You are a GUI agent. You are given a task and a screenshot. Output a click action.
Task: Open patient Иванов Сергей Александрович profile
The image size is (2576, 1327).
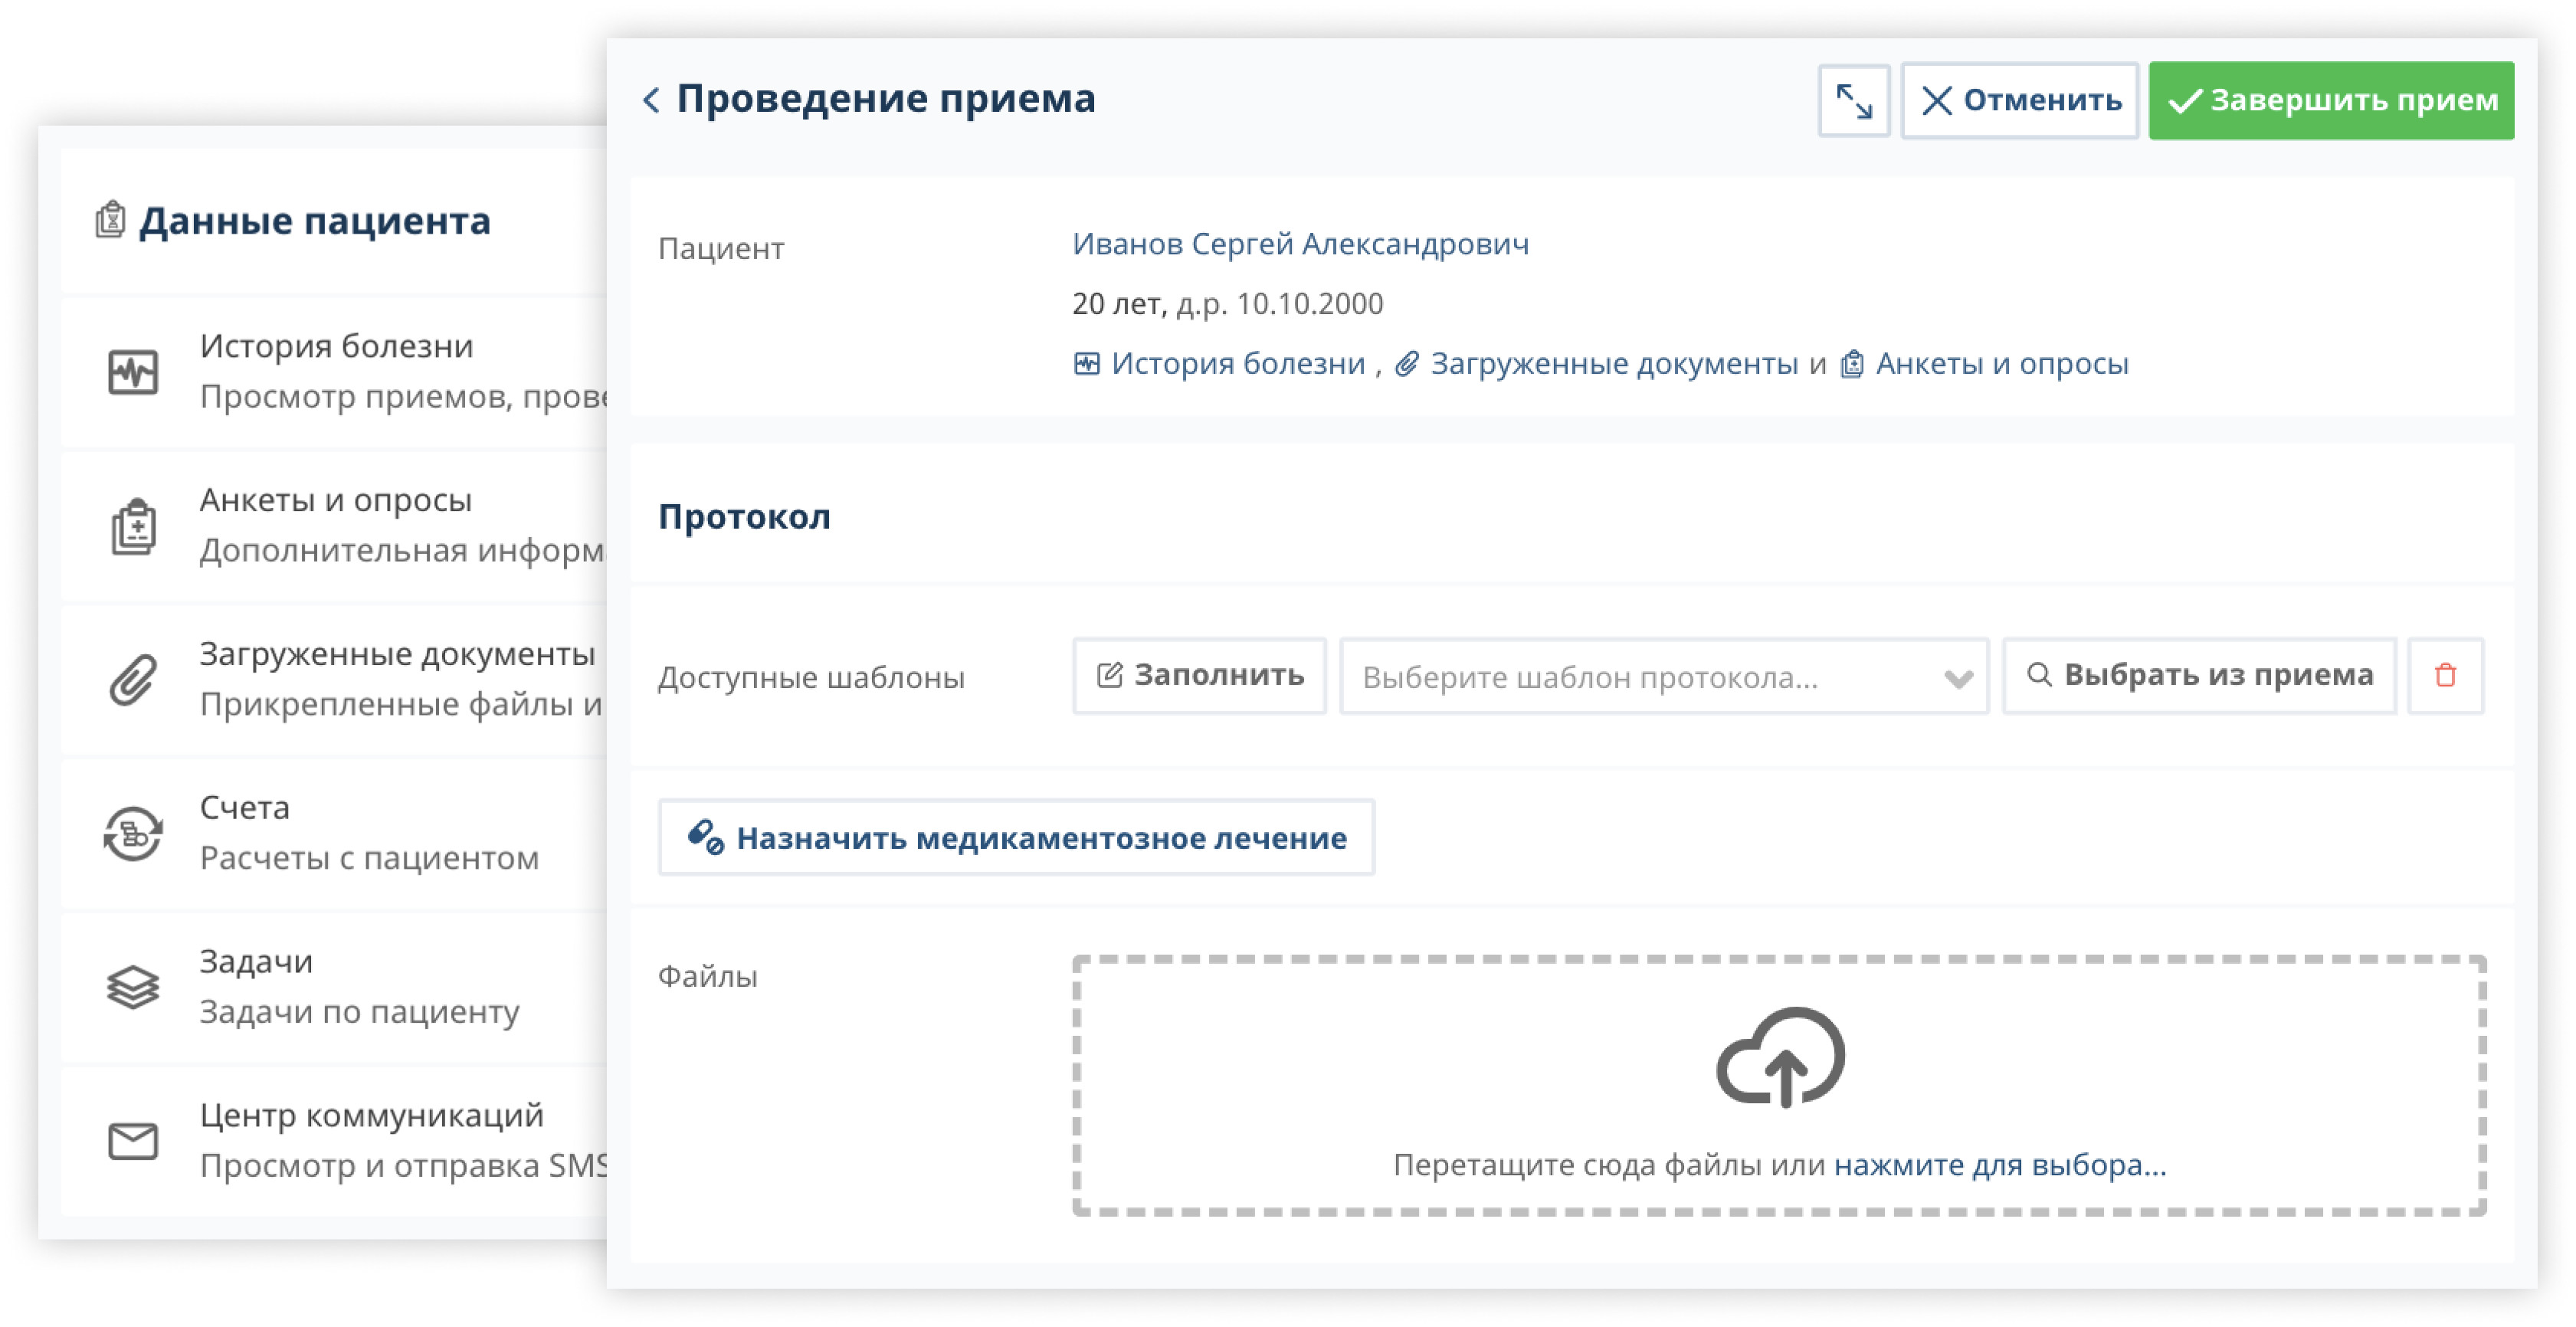click(1300, 244)
